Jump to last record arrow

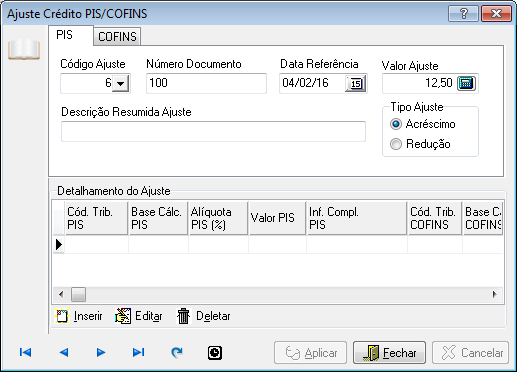[x=138, y=352]
